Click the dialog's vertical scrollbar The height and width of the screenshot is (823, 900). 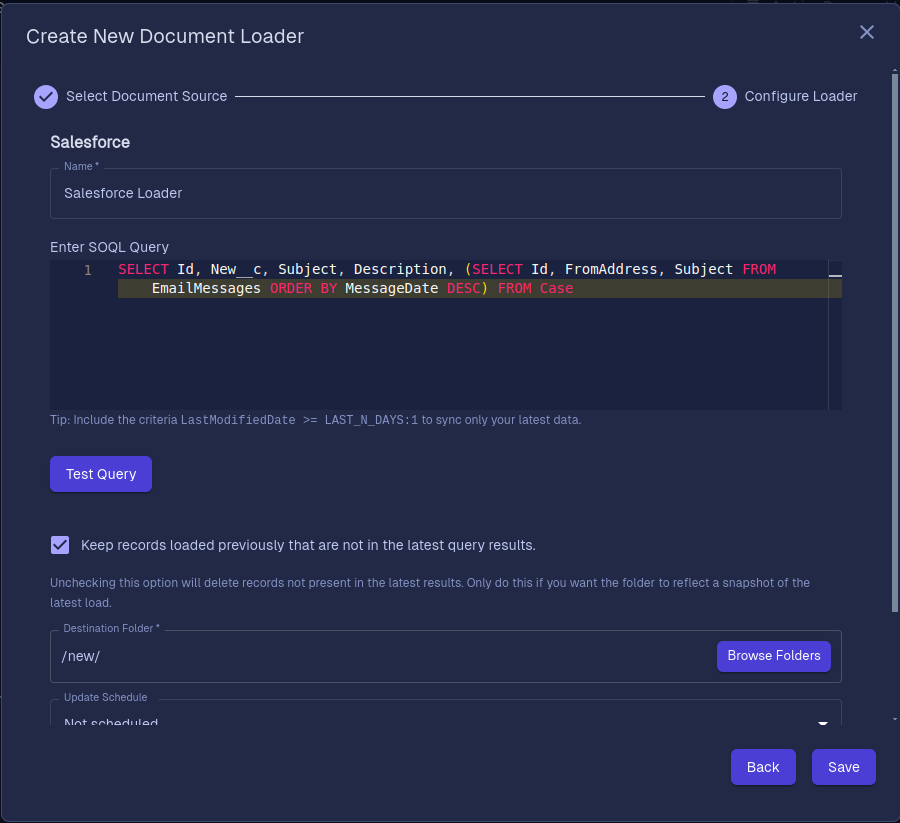[894, 341]
